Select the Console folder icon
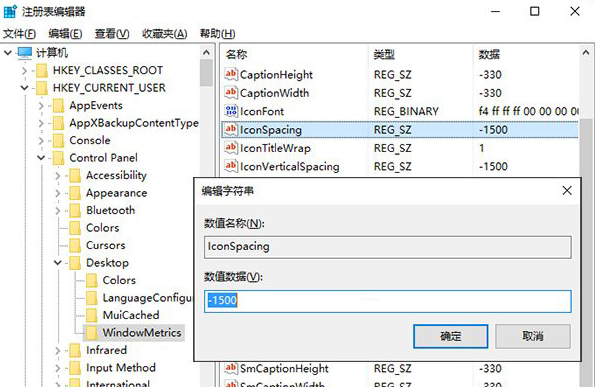The width and height of the screenshot is (595, 387). coord(58,140)
